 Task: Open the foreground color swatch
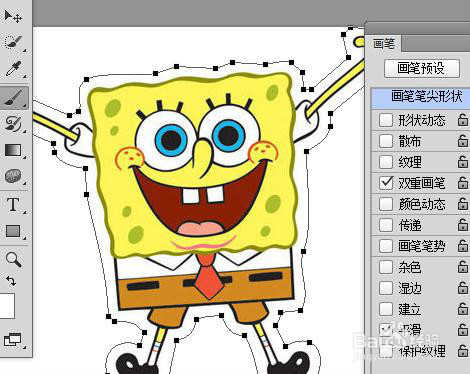tap(7, 306)
